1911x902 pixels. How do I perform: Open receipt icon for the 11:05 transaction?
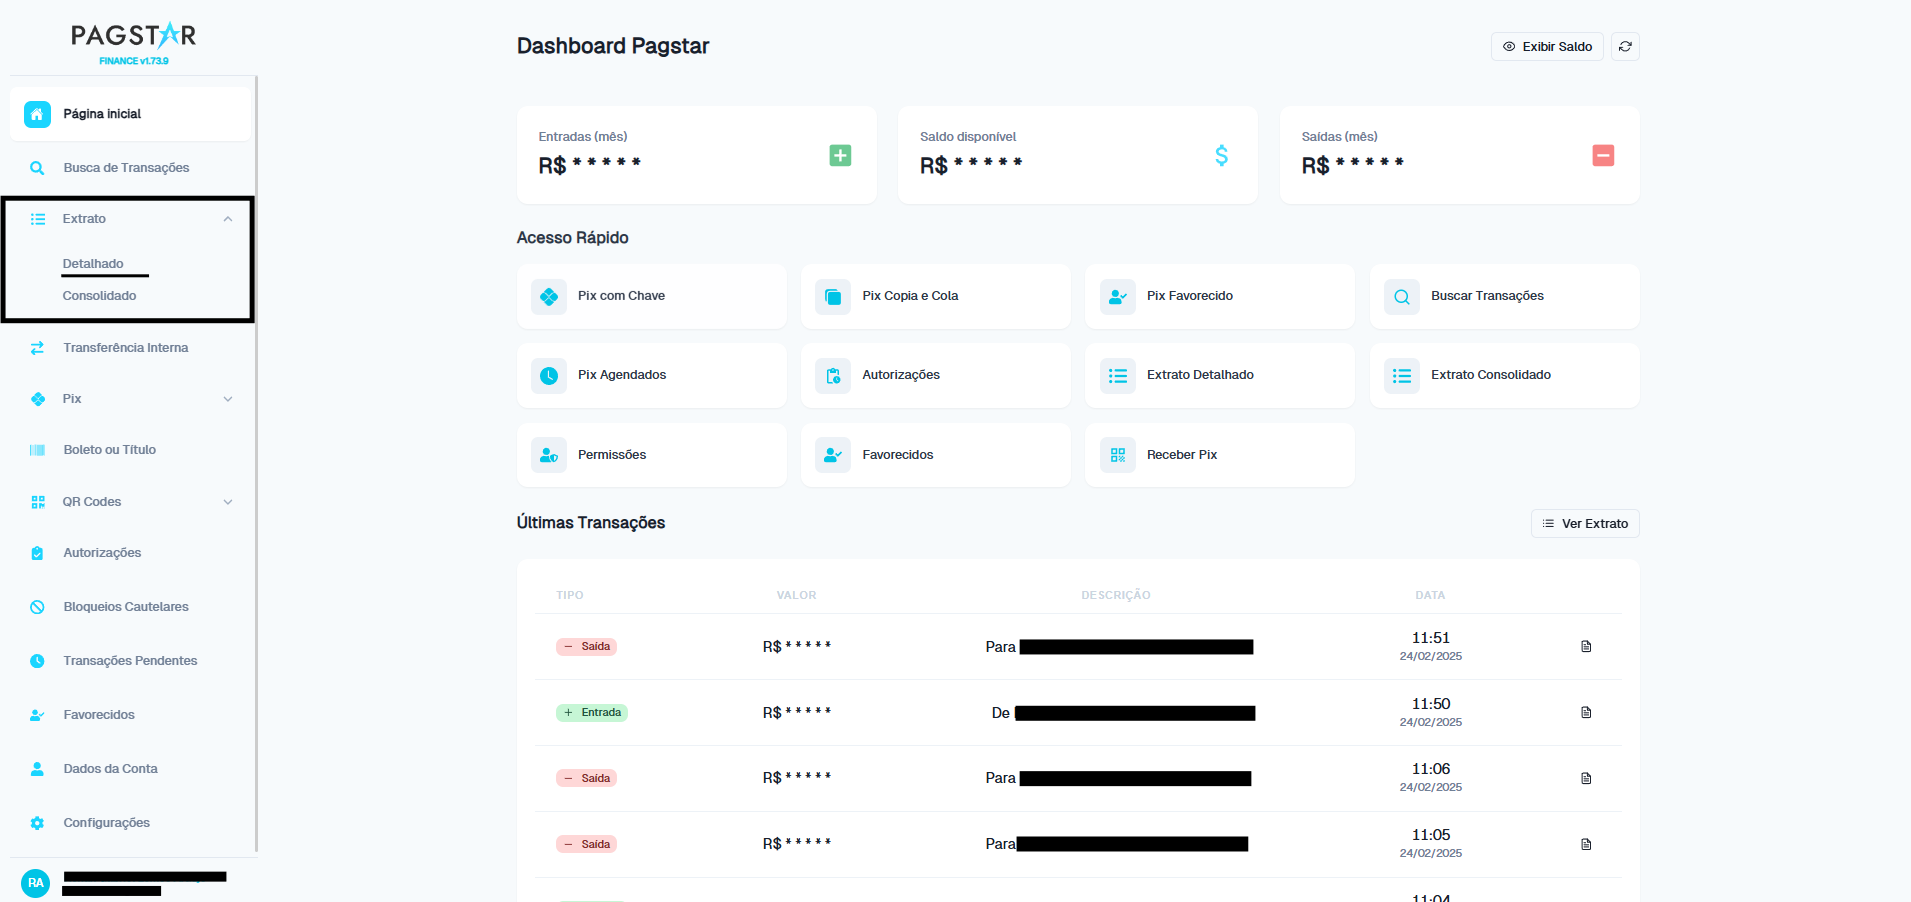click(1586, 844)
